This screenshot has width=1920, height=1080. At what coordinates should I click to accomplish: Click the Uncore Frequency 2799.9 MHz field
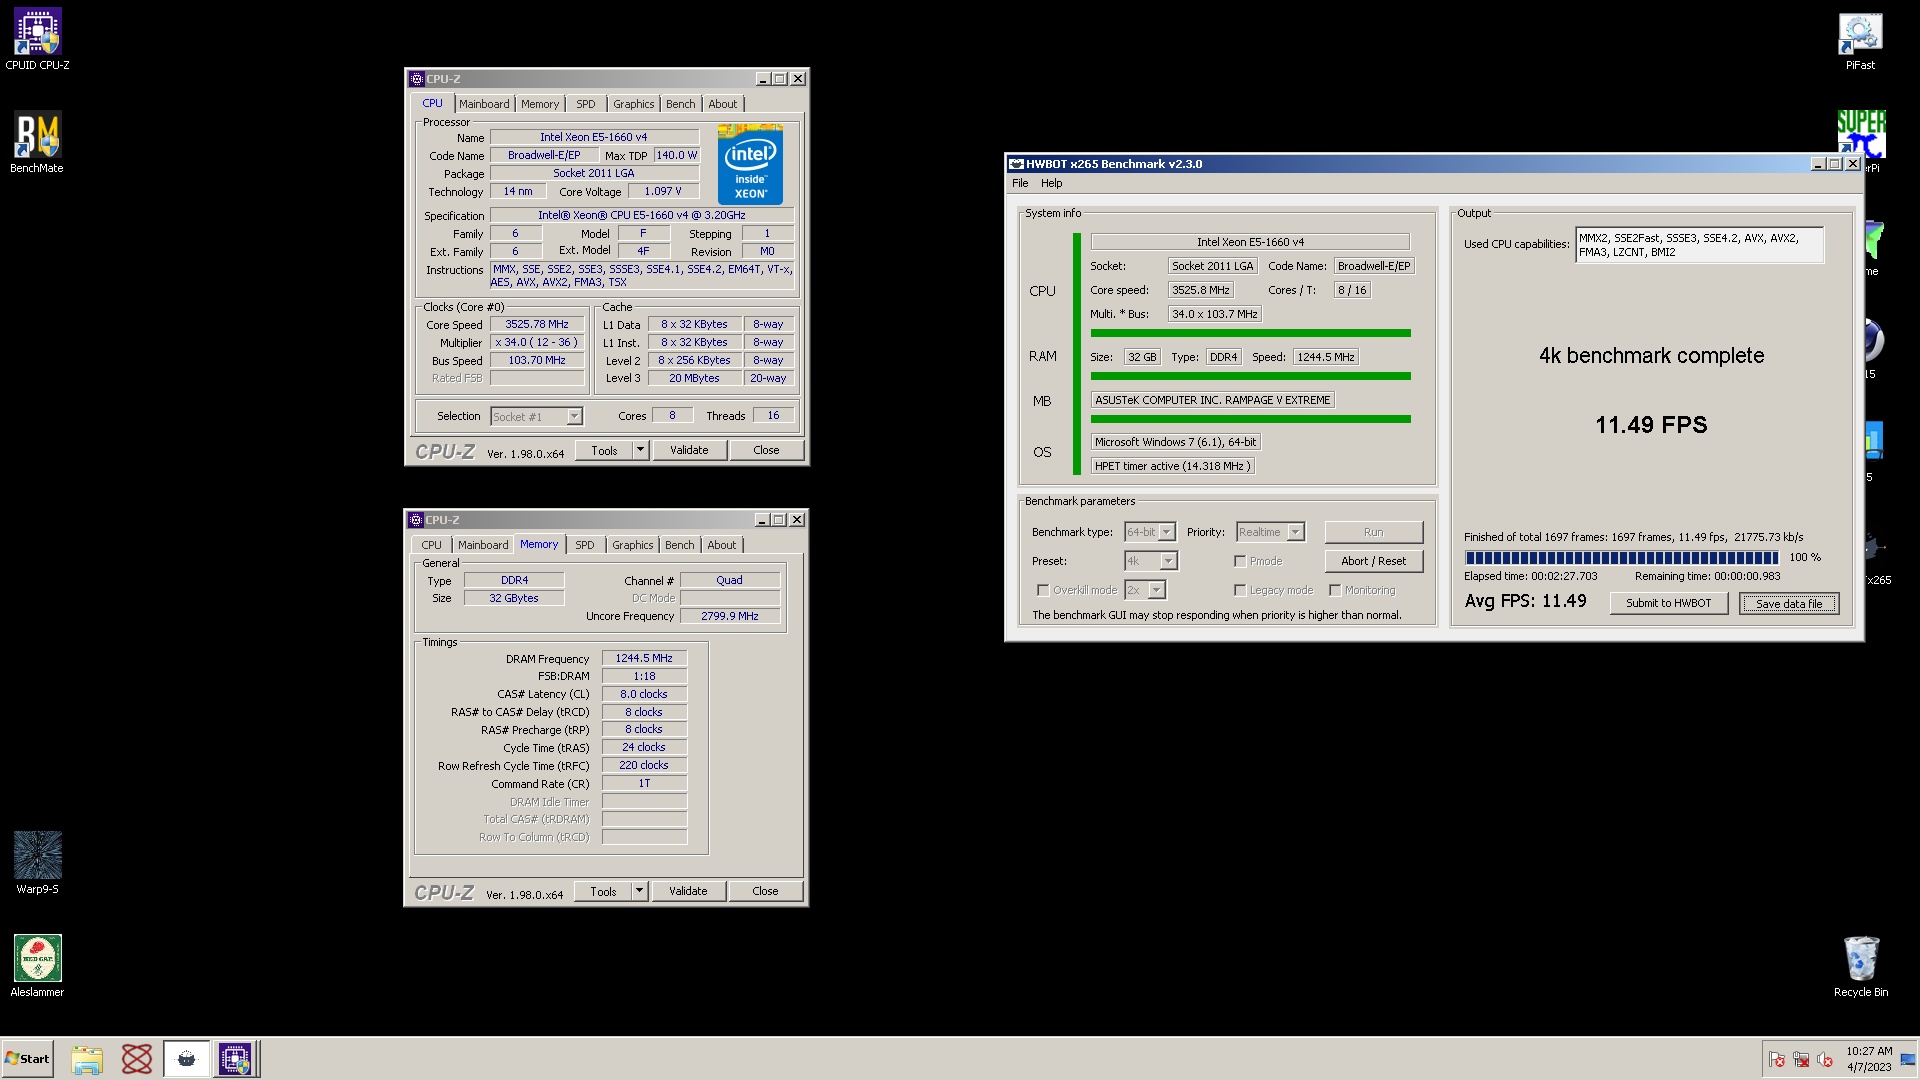pyautogui.click(x=730, y=616)
